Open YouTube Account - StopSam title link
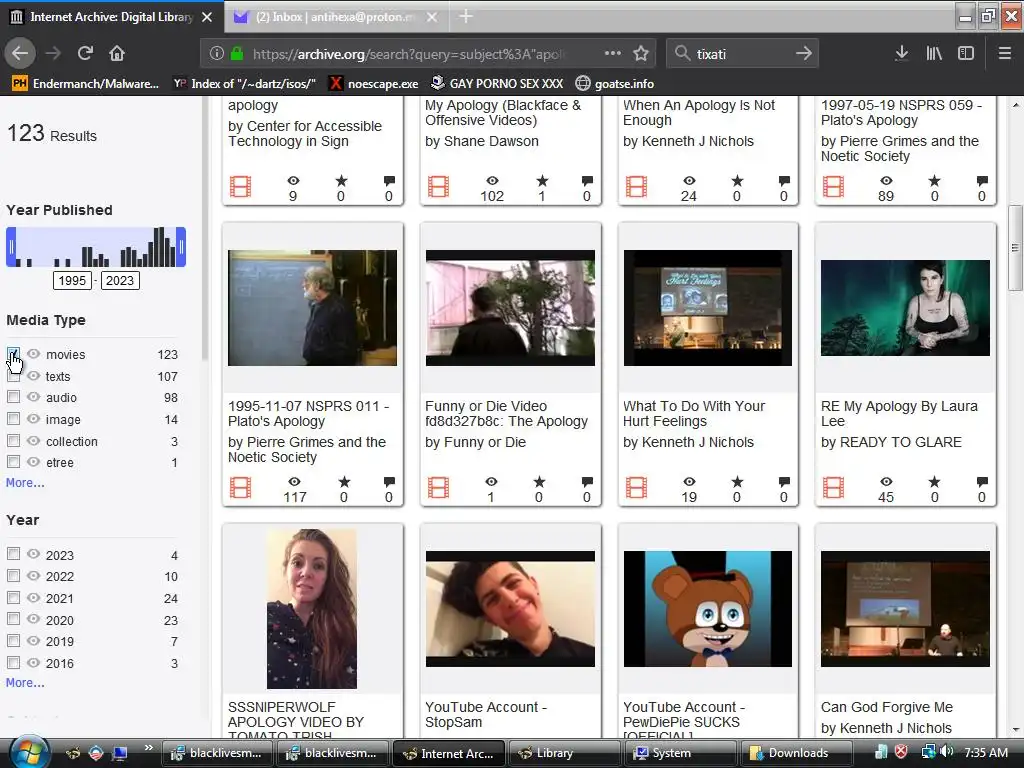 [486, 714]
